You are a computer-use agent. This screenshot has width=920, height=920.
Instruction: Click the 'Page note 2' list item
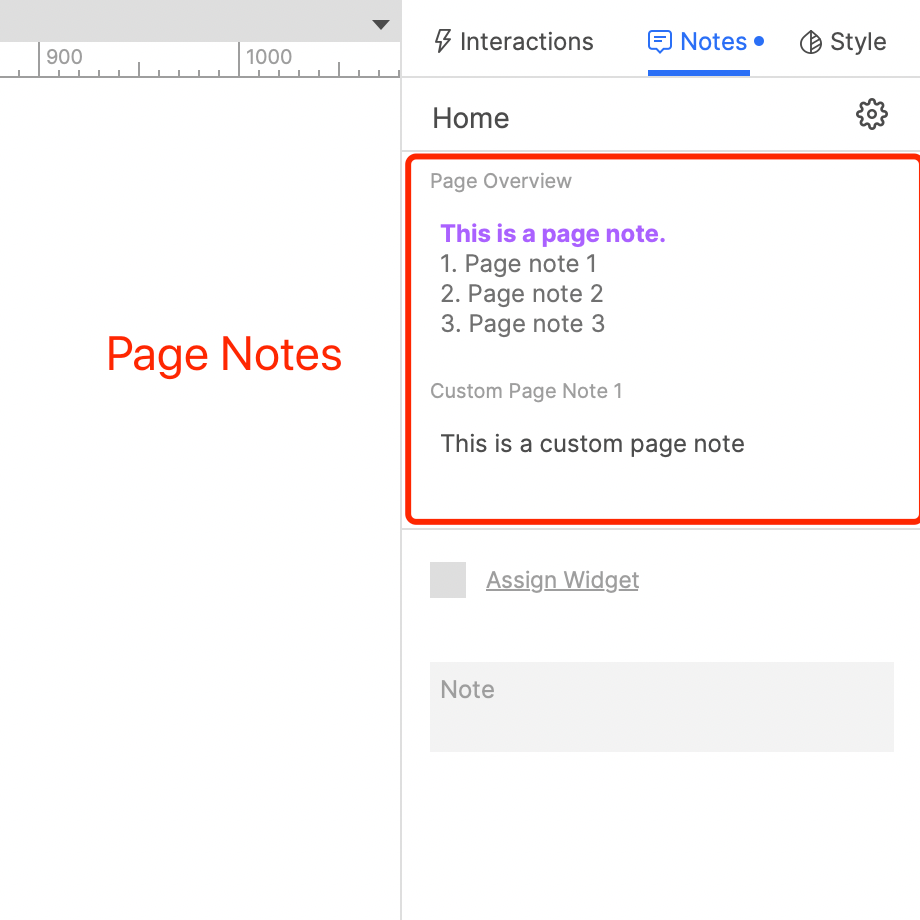point(521,293)
